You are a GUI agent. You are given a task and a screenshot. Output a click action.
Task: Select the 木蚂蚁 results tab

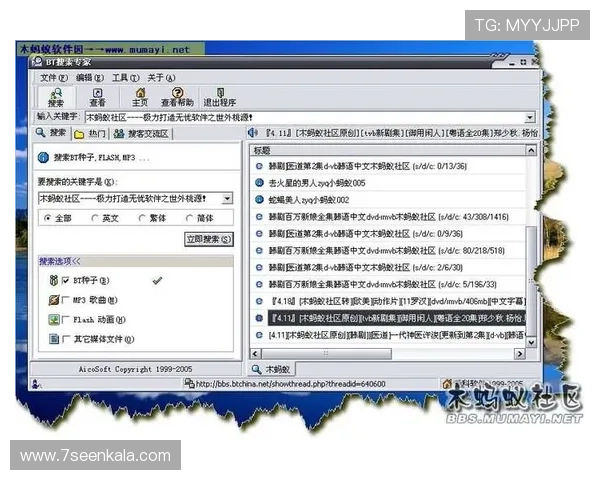(x=271, y=369)
